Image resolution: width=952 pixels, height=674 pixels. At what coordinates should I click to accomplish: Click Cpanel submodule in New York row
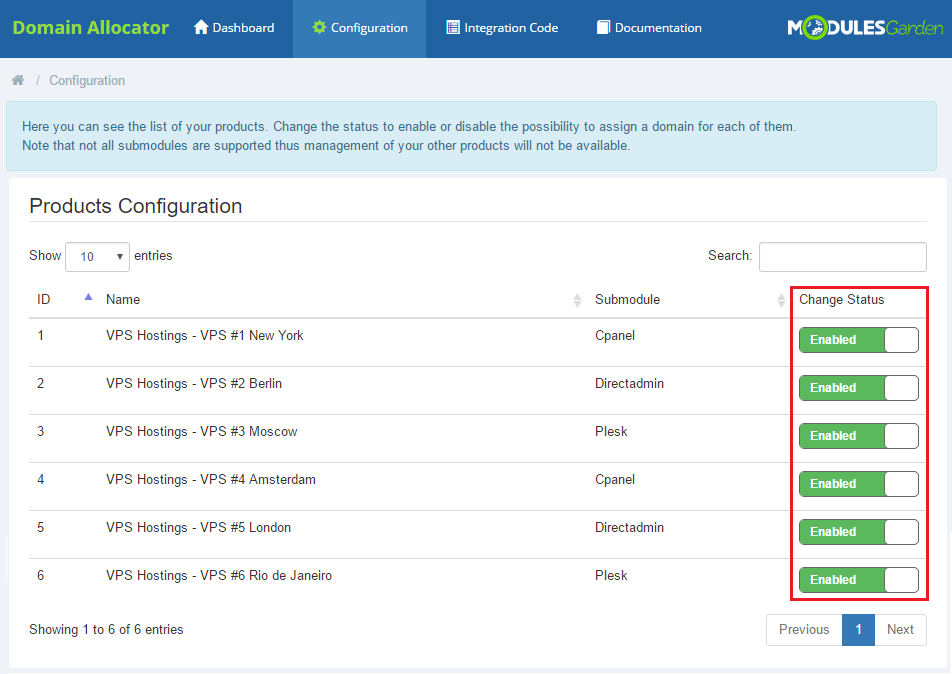(x=615, y=335)
